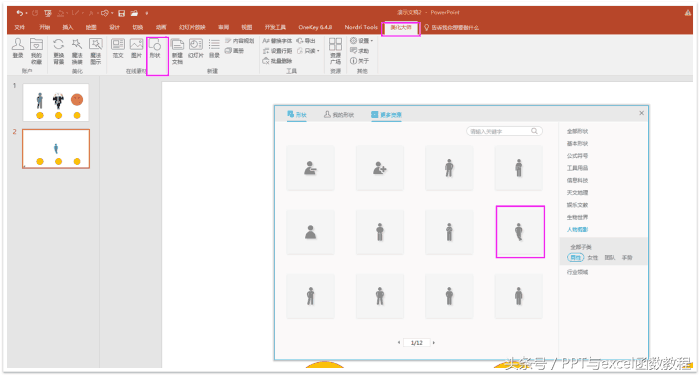700x376 pixels.
Task: Open the 只读 read-only dropdown
Action: [308, 50]
